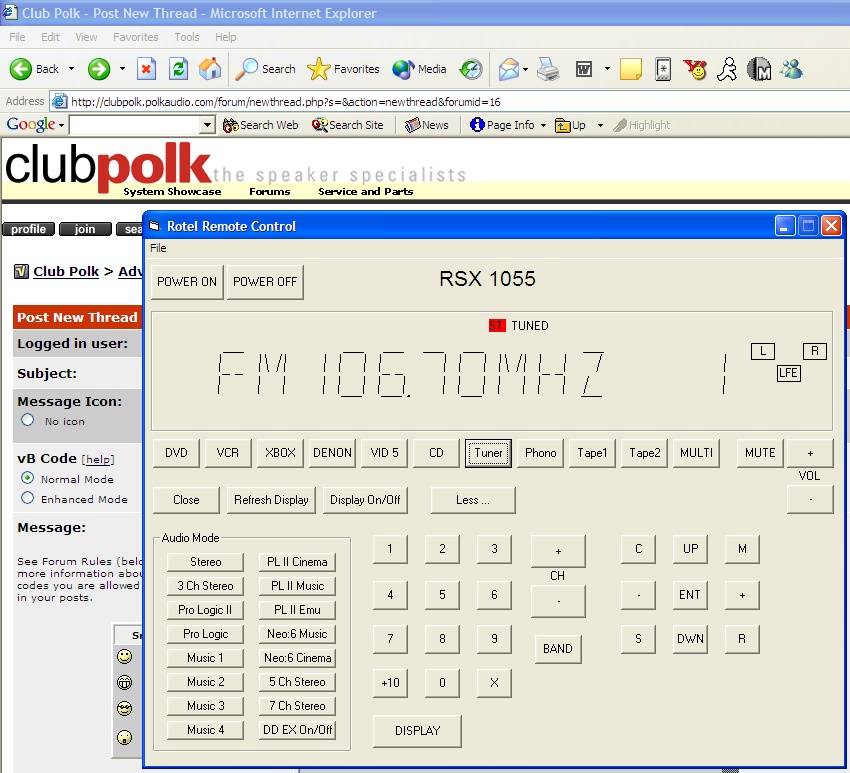Click the Google toolbar Page Info button
The width and height of the screenshot is (850, 773).
pos(503,125)
